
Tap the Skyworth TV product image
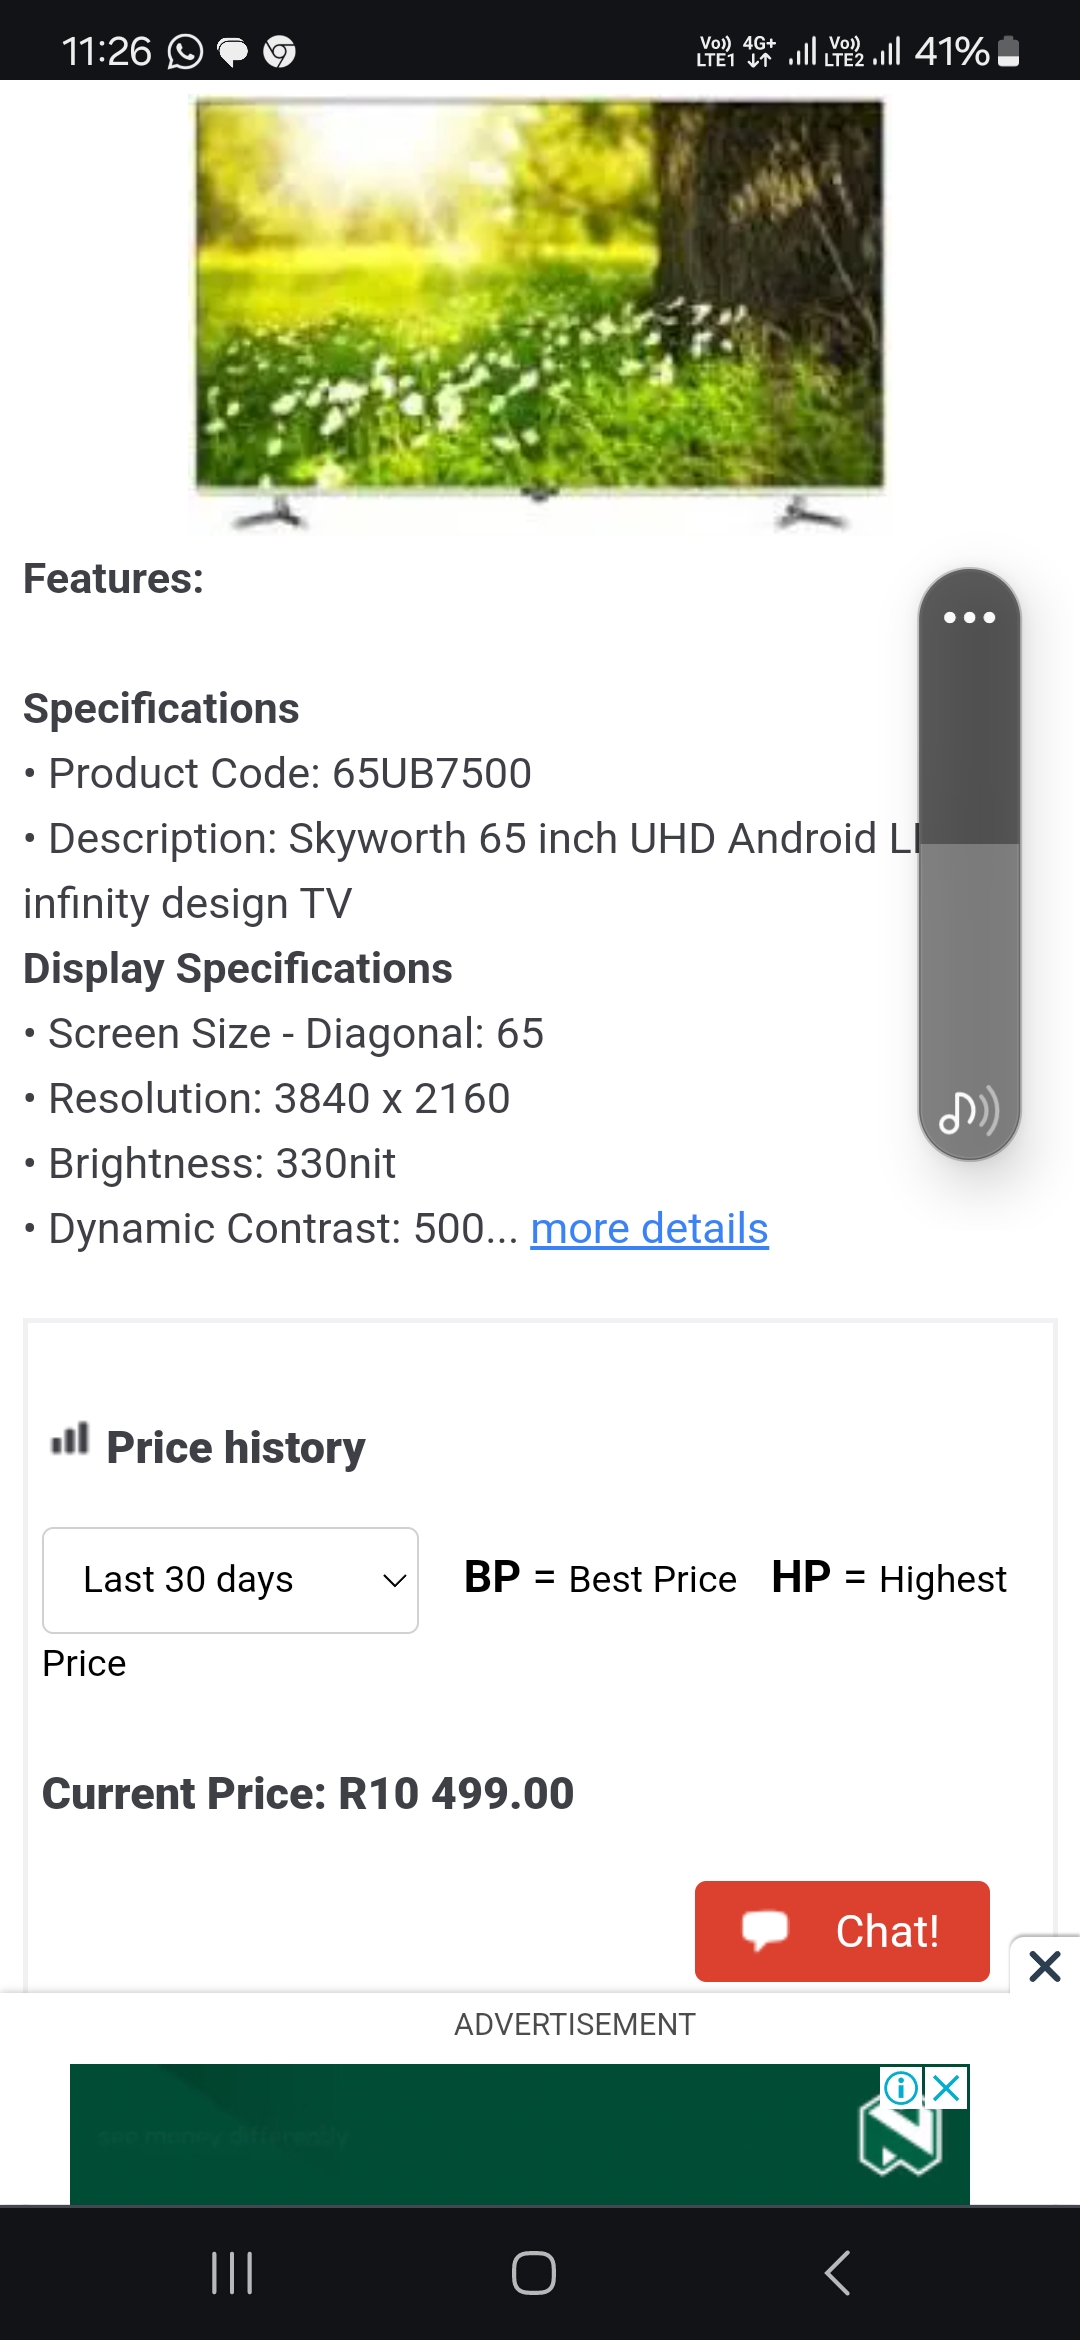tap(540, 310)
